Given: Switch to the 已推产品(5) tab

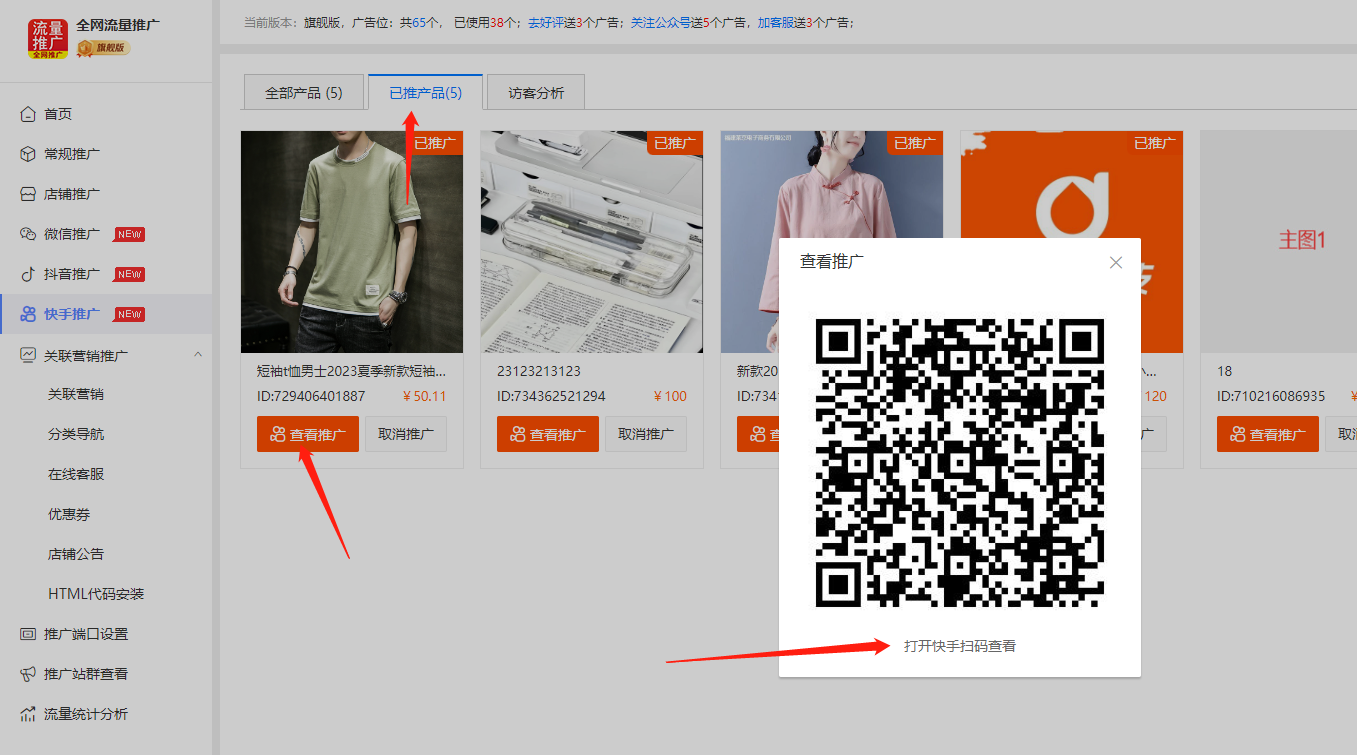Looking at the screenshot, I should click(426, 93).
